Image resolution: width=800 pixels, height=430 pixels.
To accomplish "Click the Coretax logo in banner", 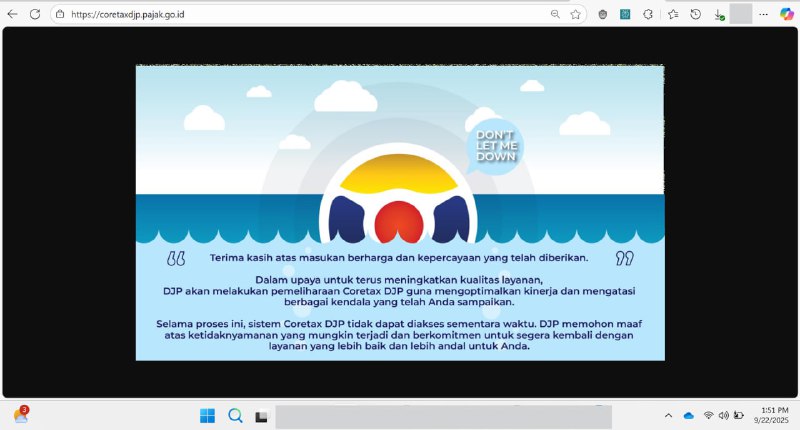I will point(399,202).
